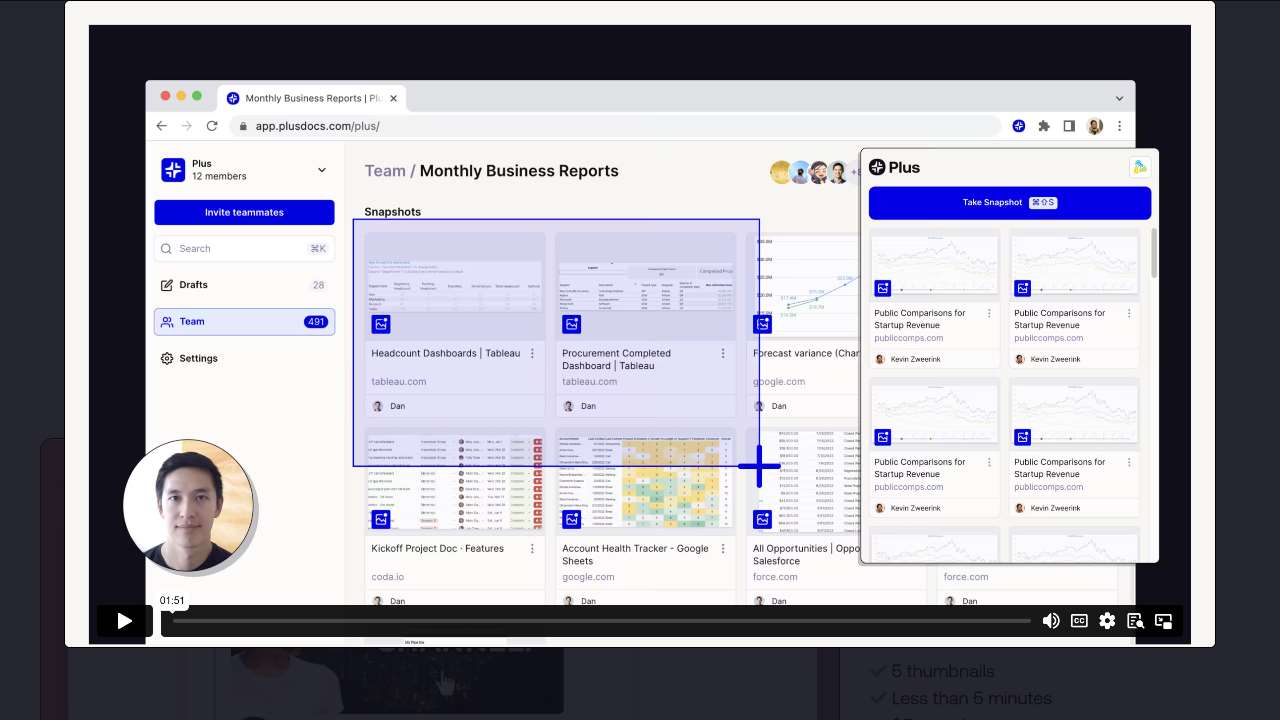This screenshot has width=1280, height=720.
Task: Click the Take Snapshot button
Action: pyautogui.click(x=1009, y=203)
